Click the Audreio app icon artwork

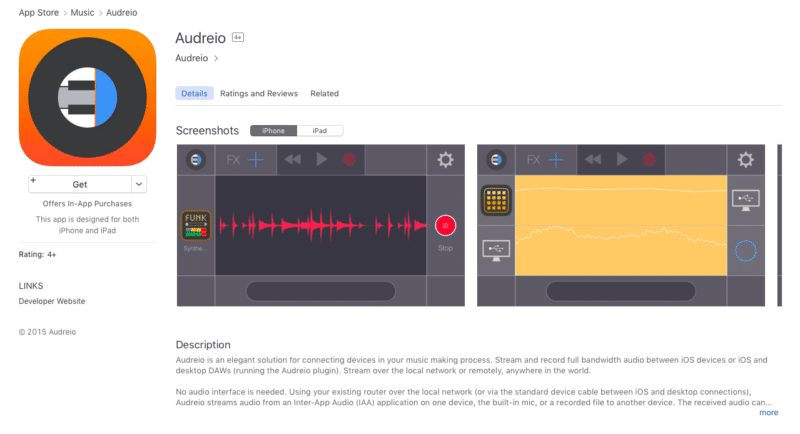tap(87, 97)
